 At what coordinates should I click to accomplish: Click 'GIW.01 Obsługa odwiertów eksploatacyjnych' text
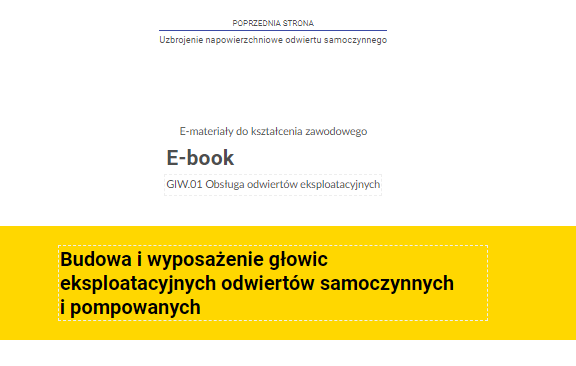[273, 184]
